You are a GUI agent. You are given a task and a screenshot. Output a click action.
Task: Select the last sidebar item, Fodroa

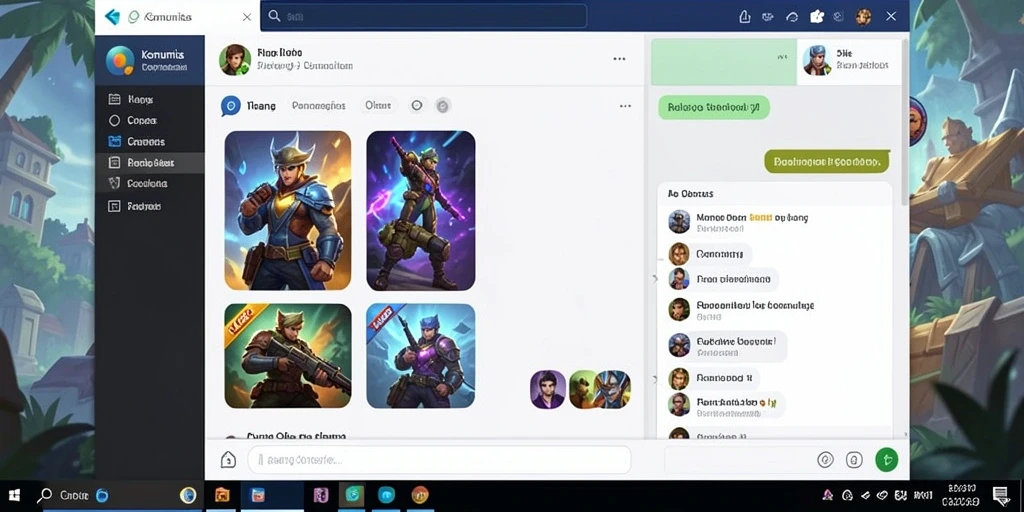(x=135, y=206)
